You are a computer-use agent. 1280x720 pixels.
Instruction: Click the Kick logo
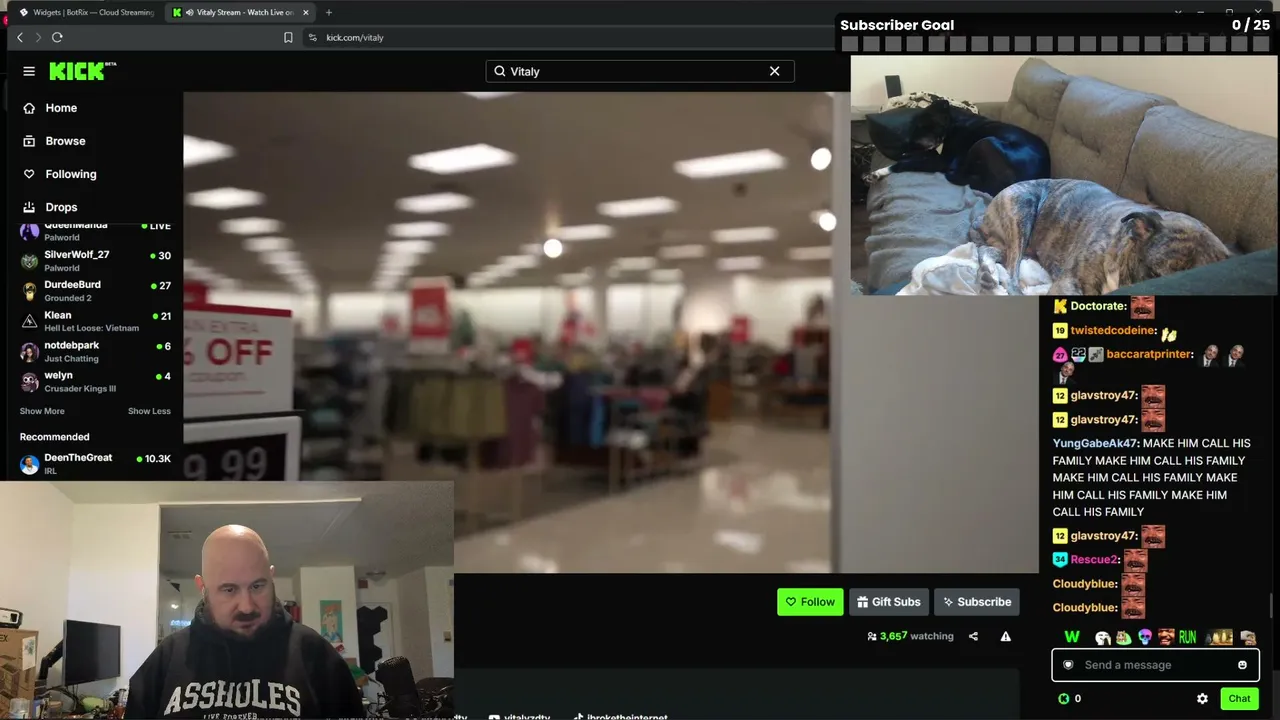(x=83, y=71)
